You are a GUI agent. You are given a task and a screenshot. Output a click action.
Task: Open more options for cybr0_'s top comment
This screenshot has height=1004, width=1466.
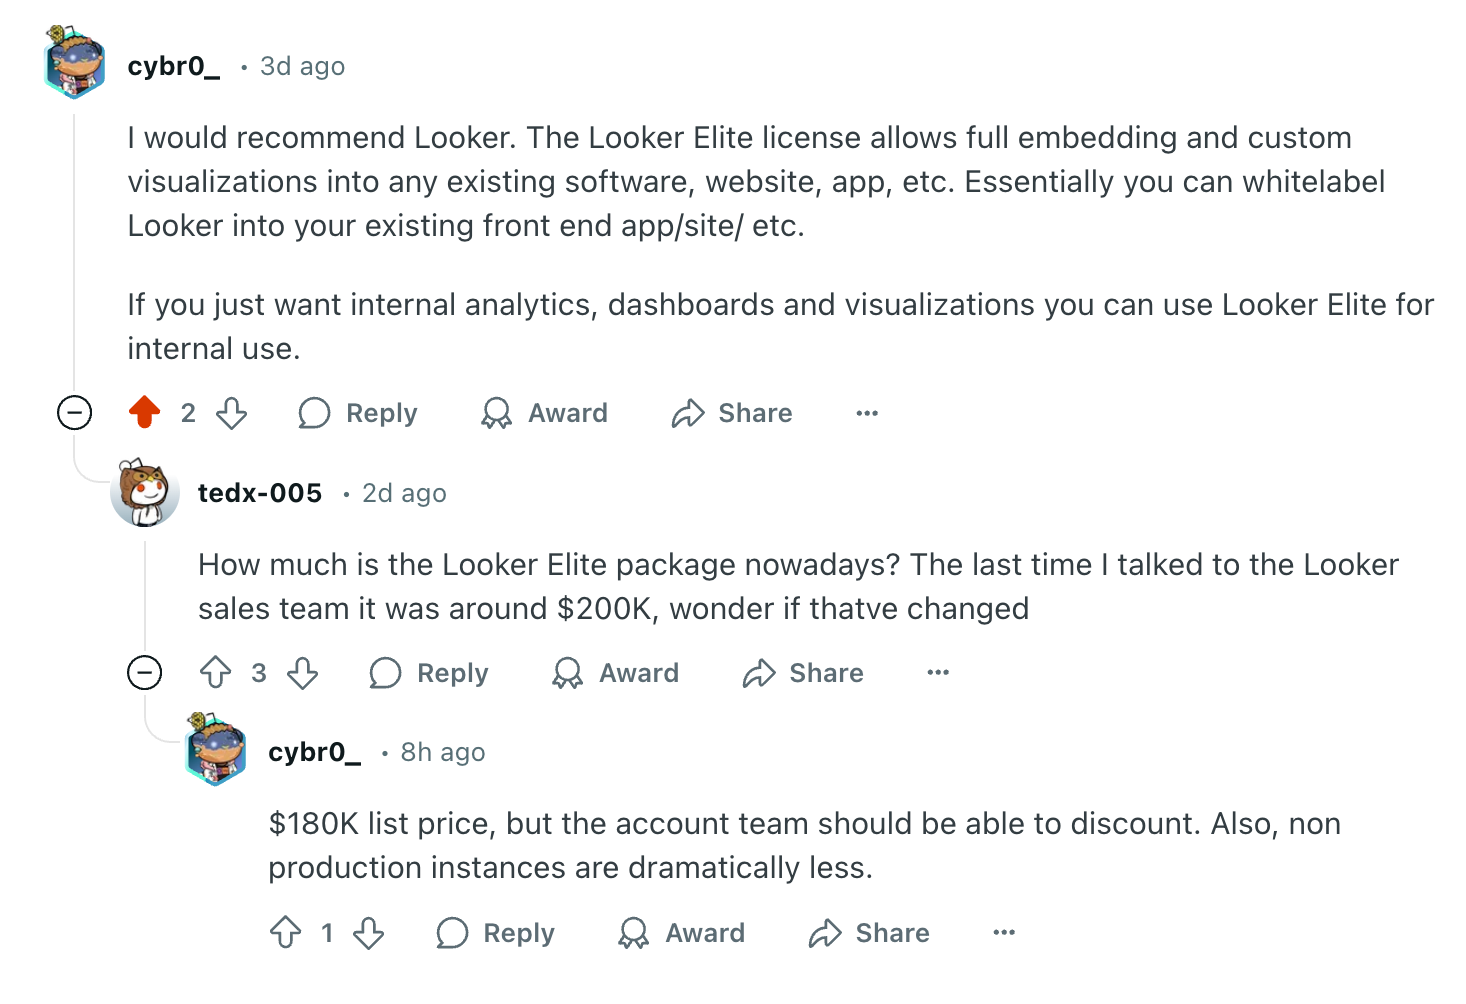coord(867,413)
